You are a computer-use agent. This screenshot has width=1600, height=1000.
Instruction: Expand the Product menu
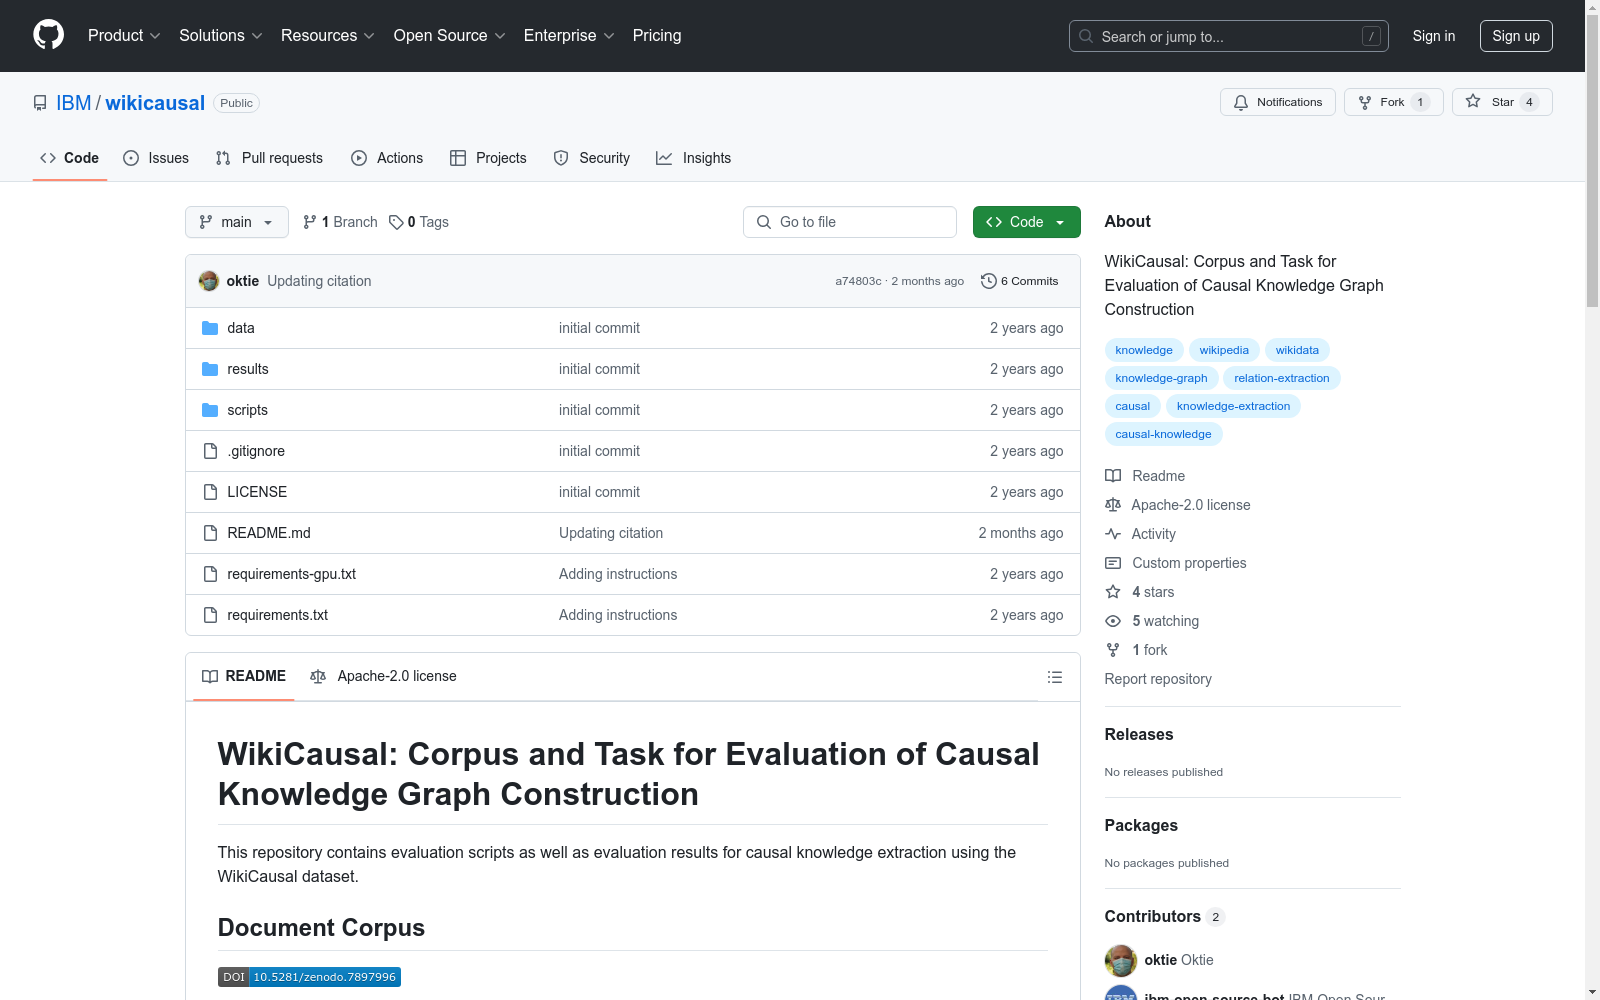pyautogui.click(x=124, y=35)
